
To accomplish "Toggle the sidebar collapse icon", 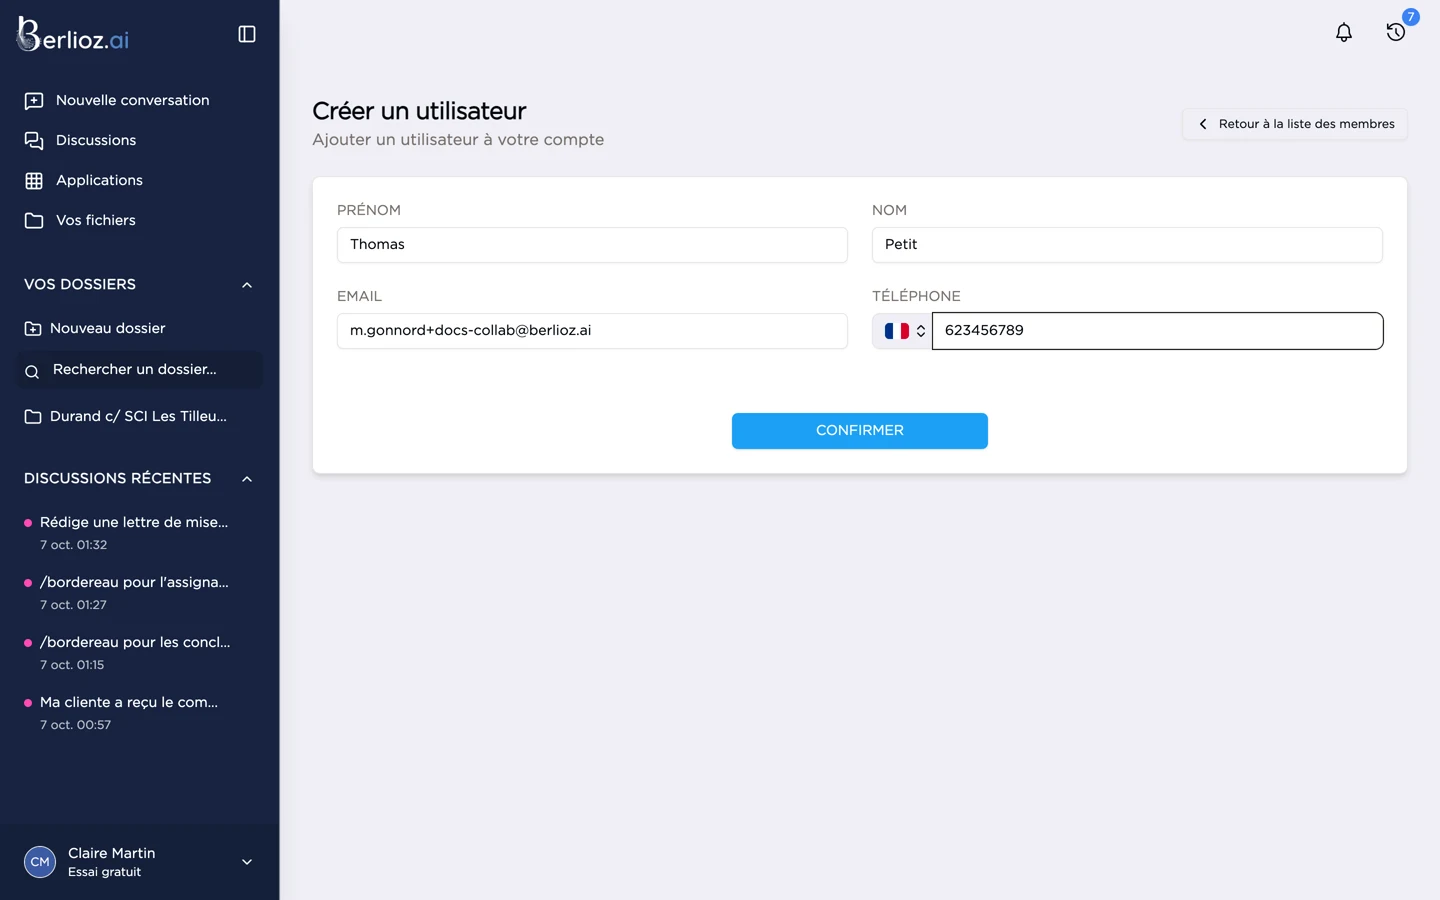I will point(247,34).
